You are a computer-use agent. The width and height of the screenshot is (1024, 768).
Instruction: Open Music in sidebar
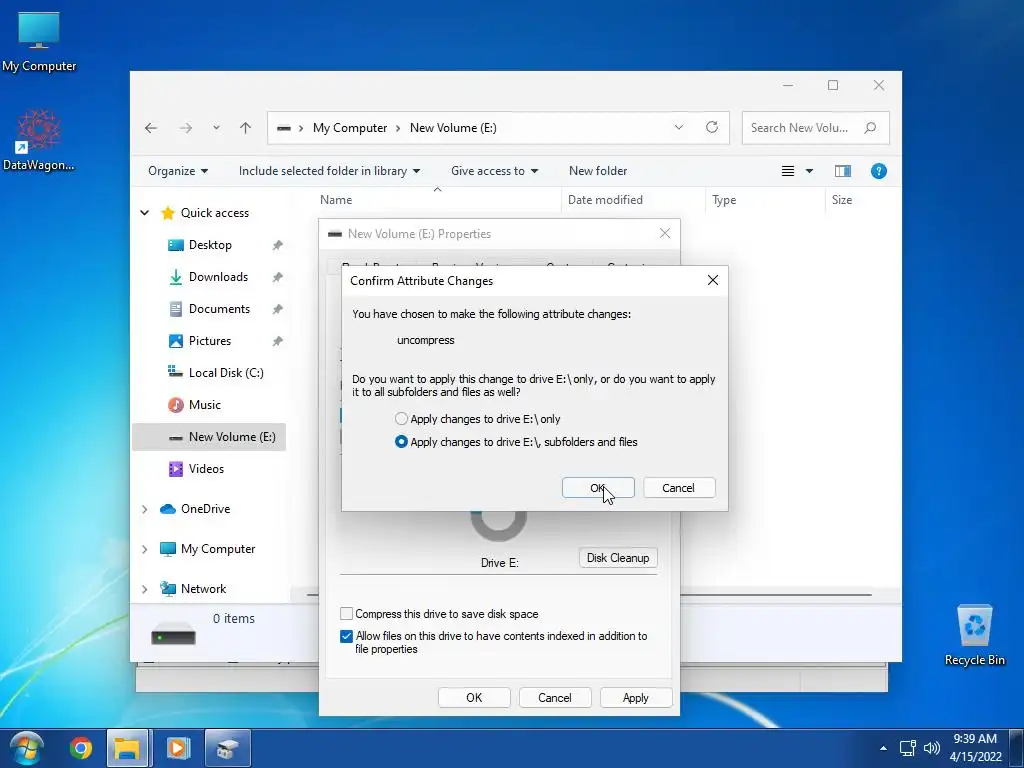pyautogui.click(x=204, y=405)
